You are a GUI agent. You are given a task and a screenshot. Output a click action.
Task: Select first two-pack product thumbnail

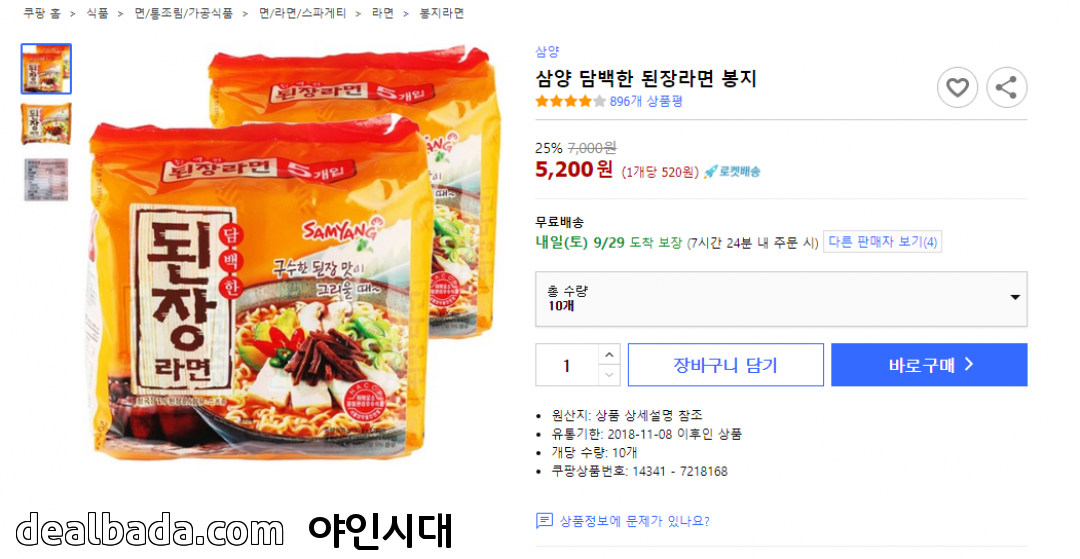coord(46,69)
